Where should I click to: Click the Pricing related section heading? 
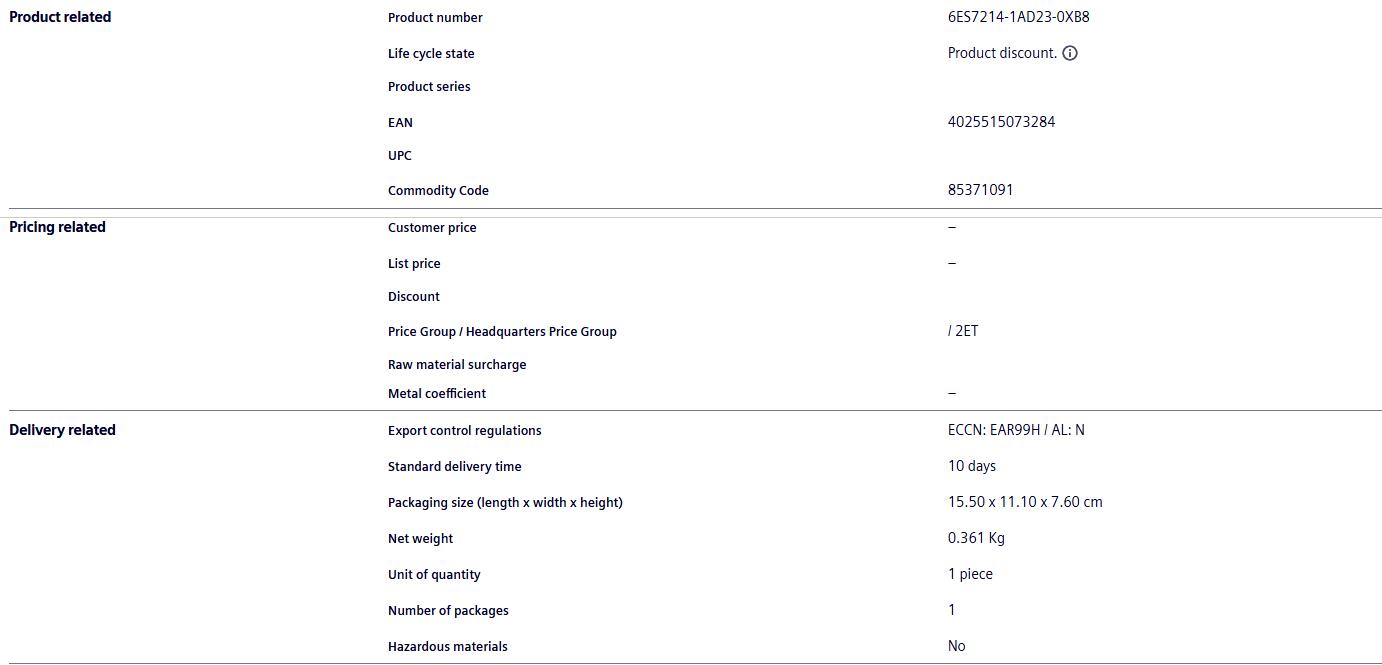tap(57, 227)
